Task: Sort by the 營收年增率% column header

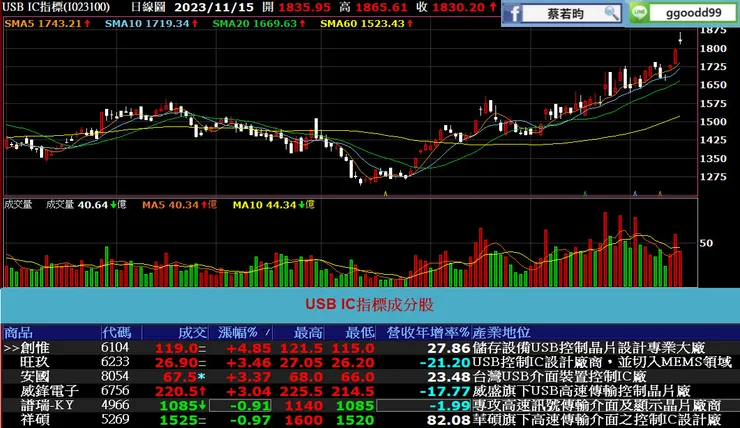Action: pyautogui.click(x=428, y=333)
